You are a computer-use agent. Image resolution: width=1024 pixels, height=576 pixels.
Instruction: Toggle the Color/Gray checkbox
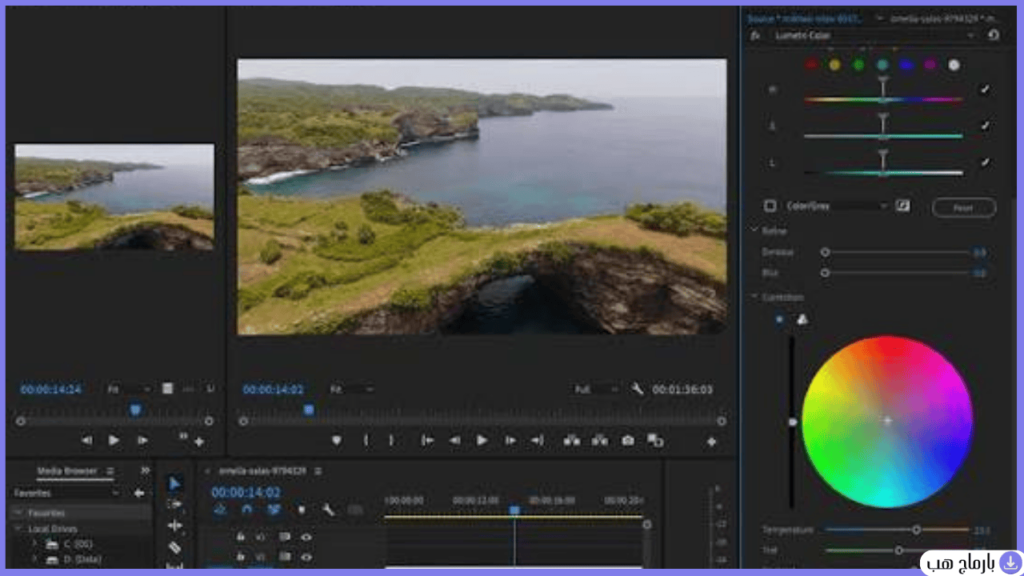[770, 206]
